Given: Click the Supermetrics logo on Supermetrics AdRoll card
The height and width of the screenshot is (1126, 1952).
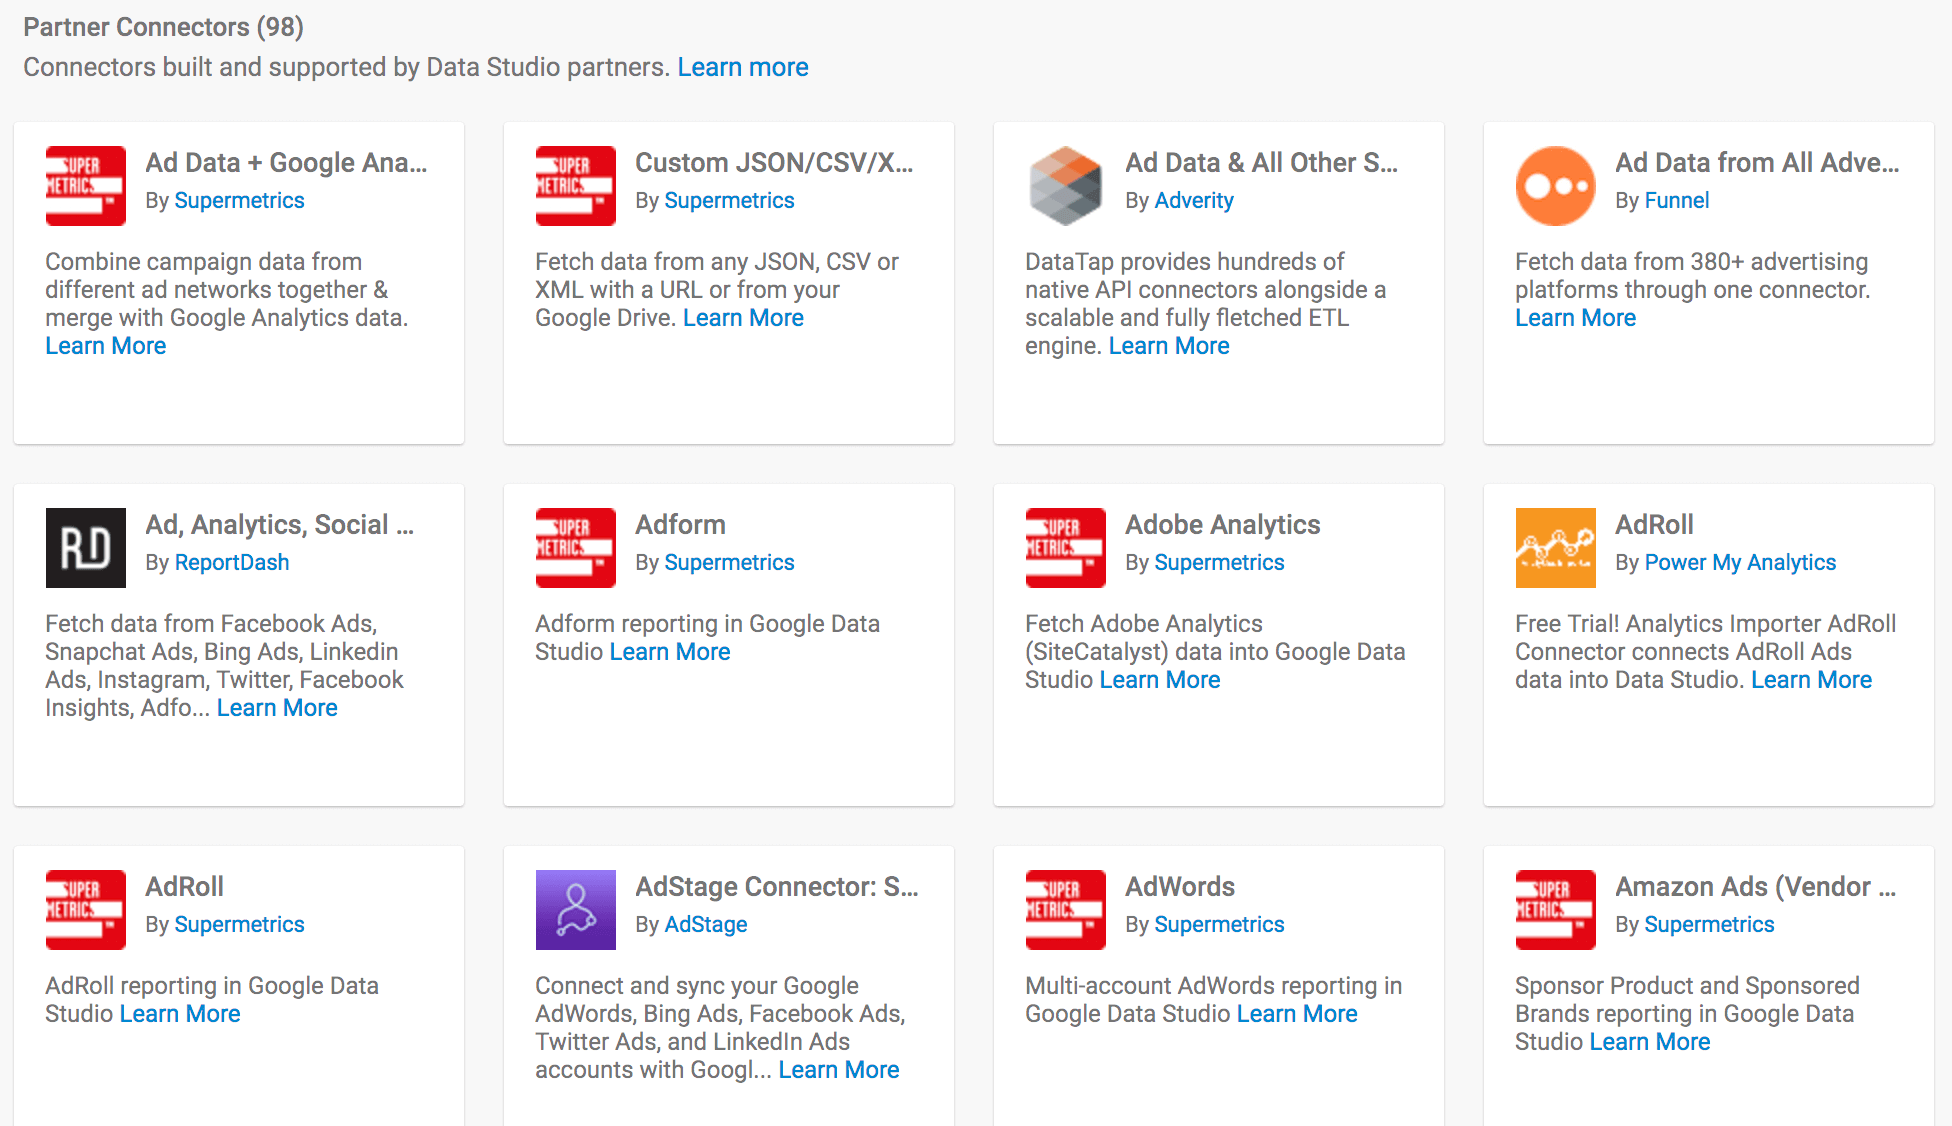Looking at the screenshot, I should tap(86, 910).
